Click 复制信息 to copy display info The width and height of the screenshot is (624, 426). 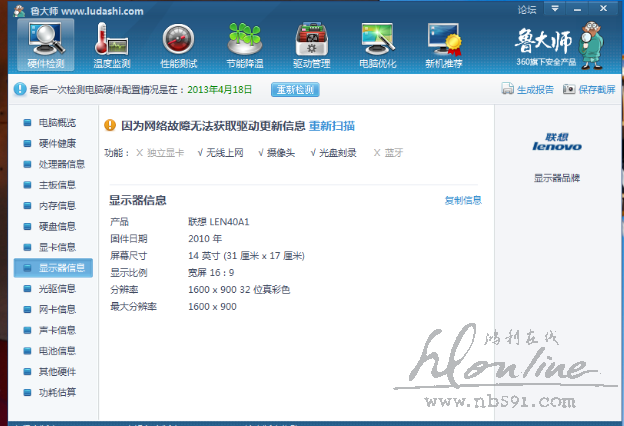463,200
